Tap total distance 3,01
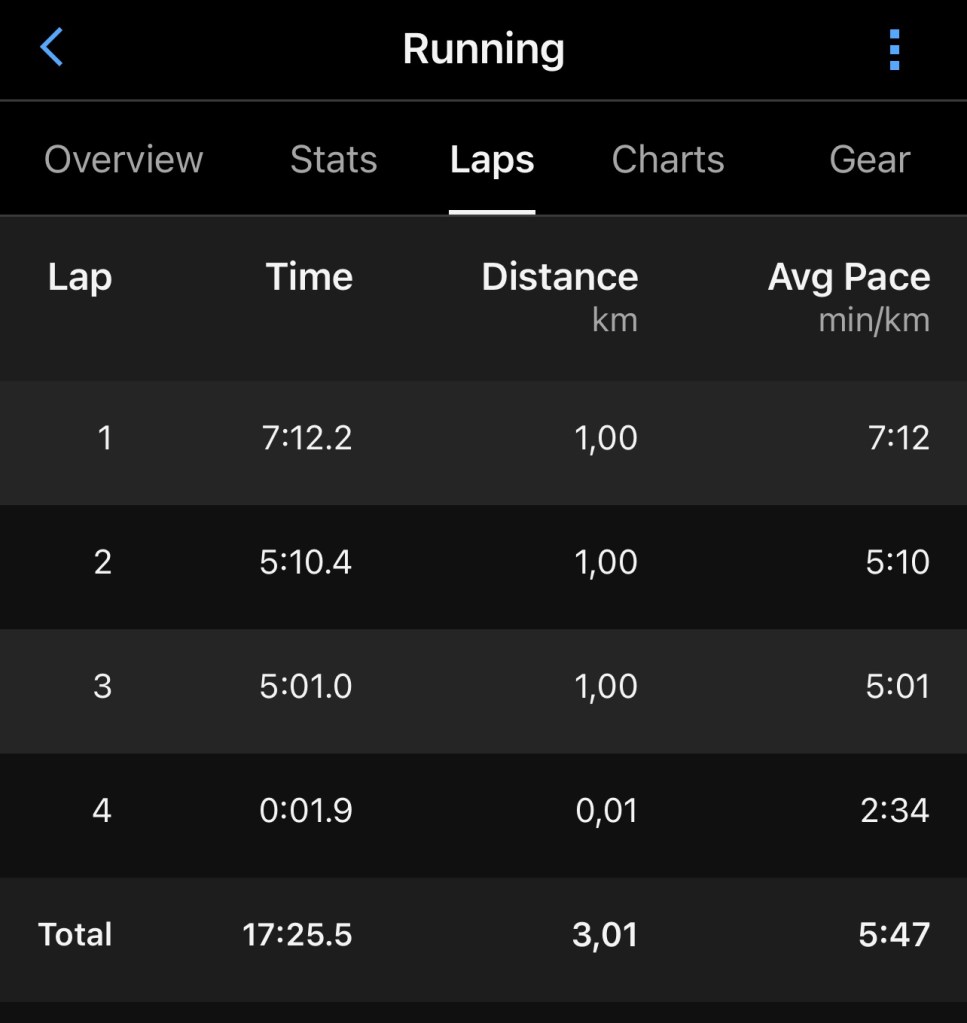 pyautogui.click(x=604, y=935)
